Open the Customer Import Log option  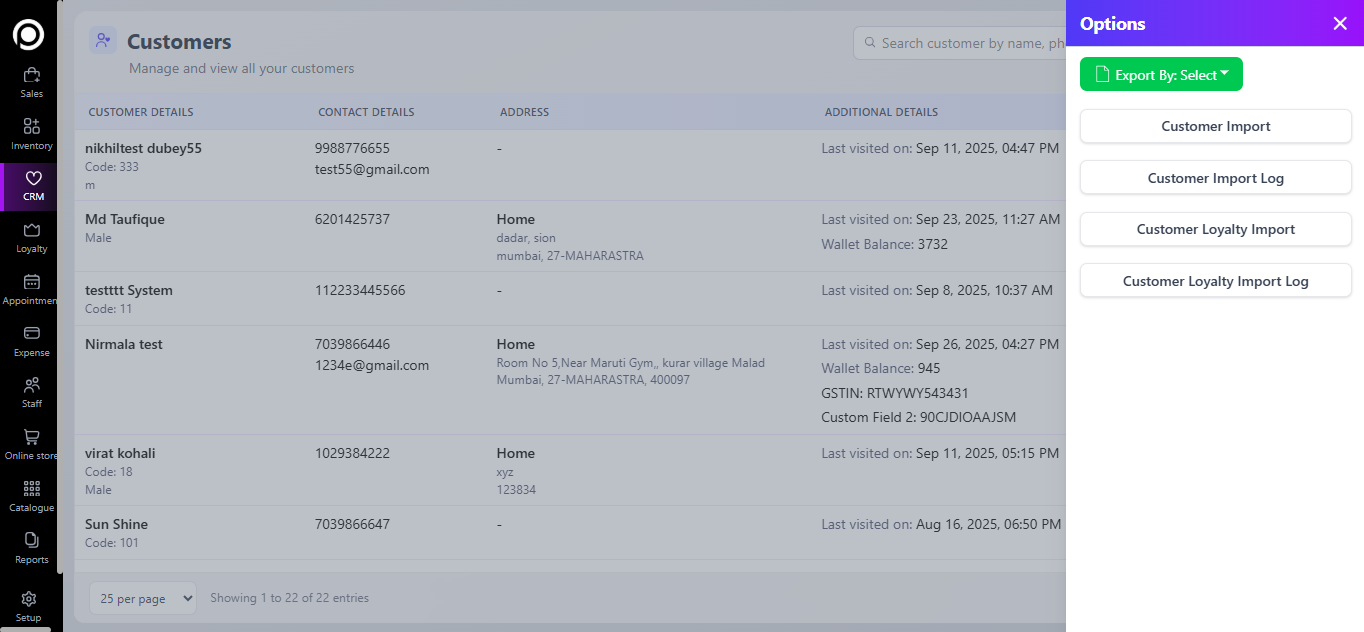tap(1215, 178)
